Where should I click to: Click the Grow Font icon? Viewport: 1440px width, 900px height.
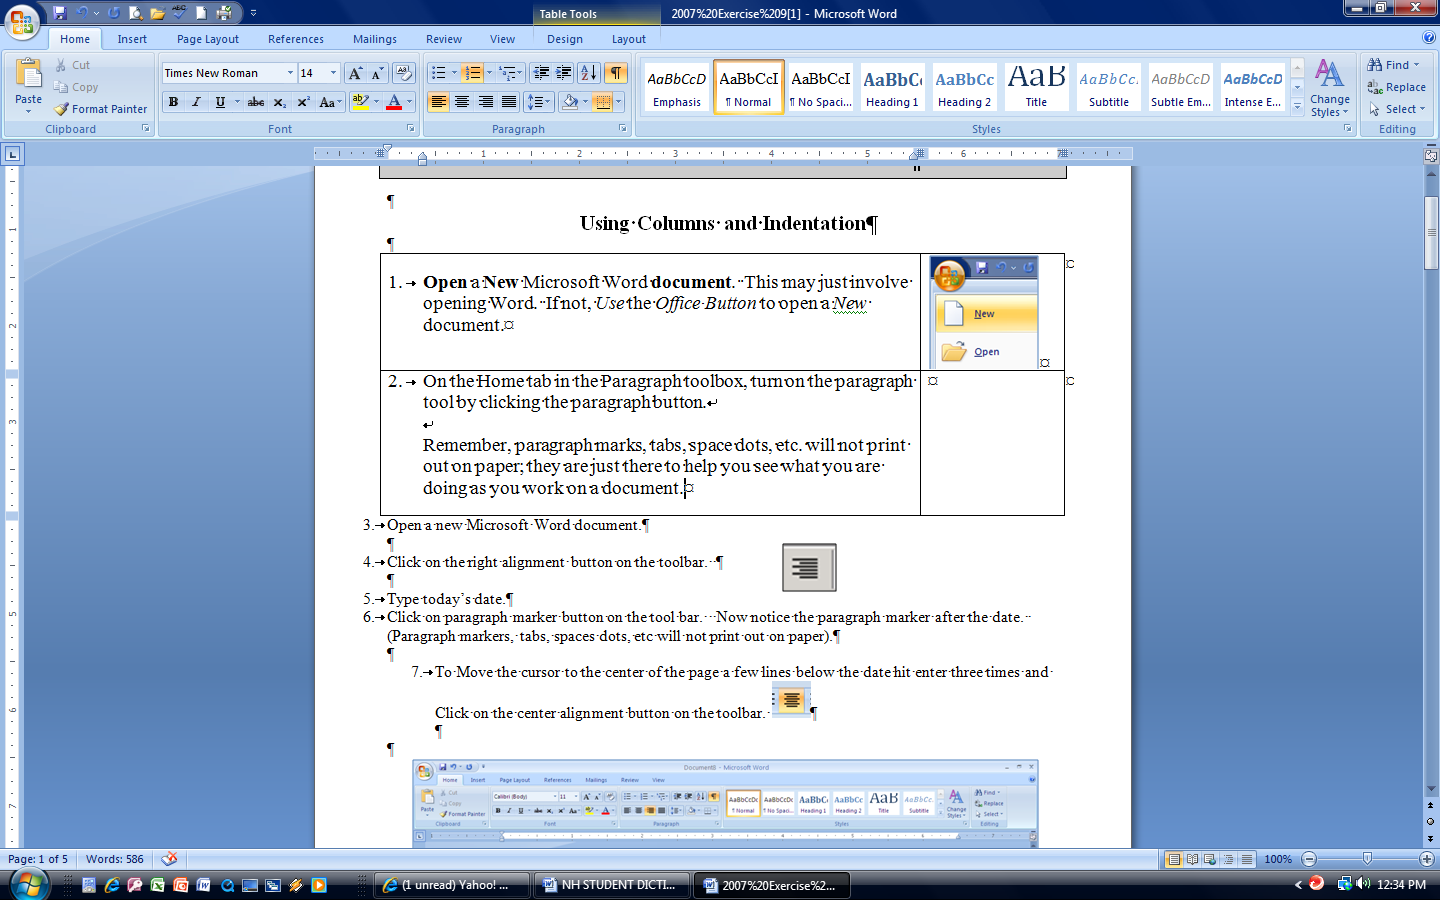coord(355,73)
